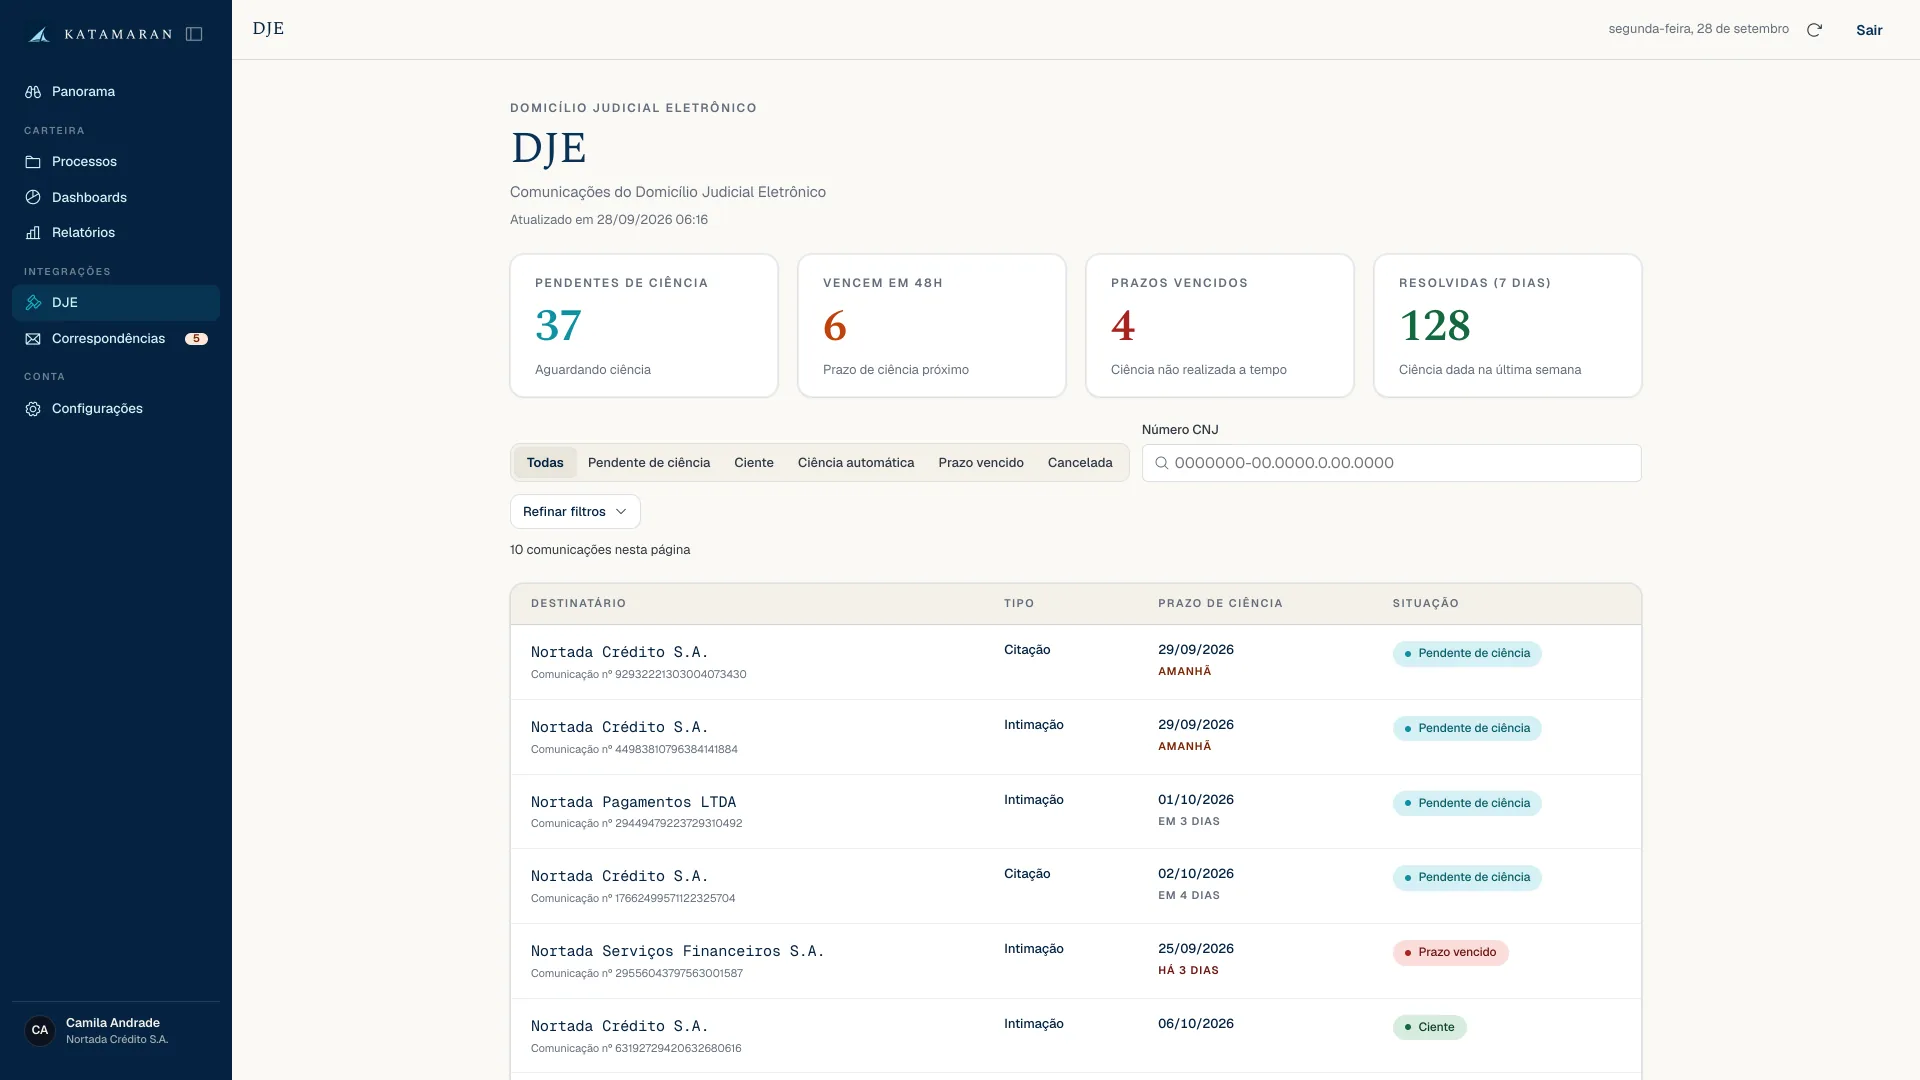Filter by Pendente de ciência tab
Image resolution: width=1920 pixels, height=1080 pixels.
[649, 463]
